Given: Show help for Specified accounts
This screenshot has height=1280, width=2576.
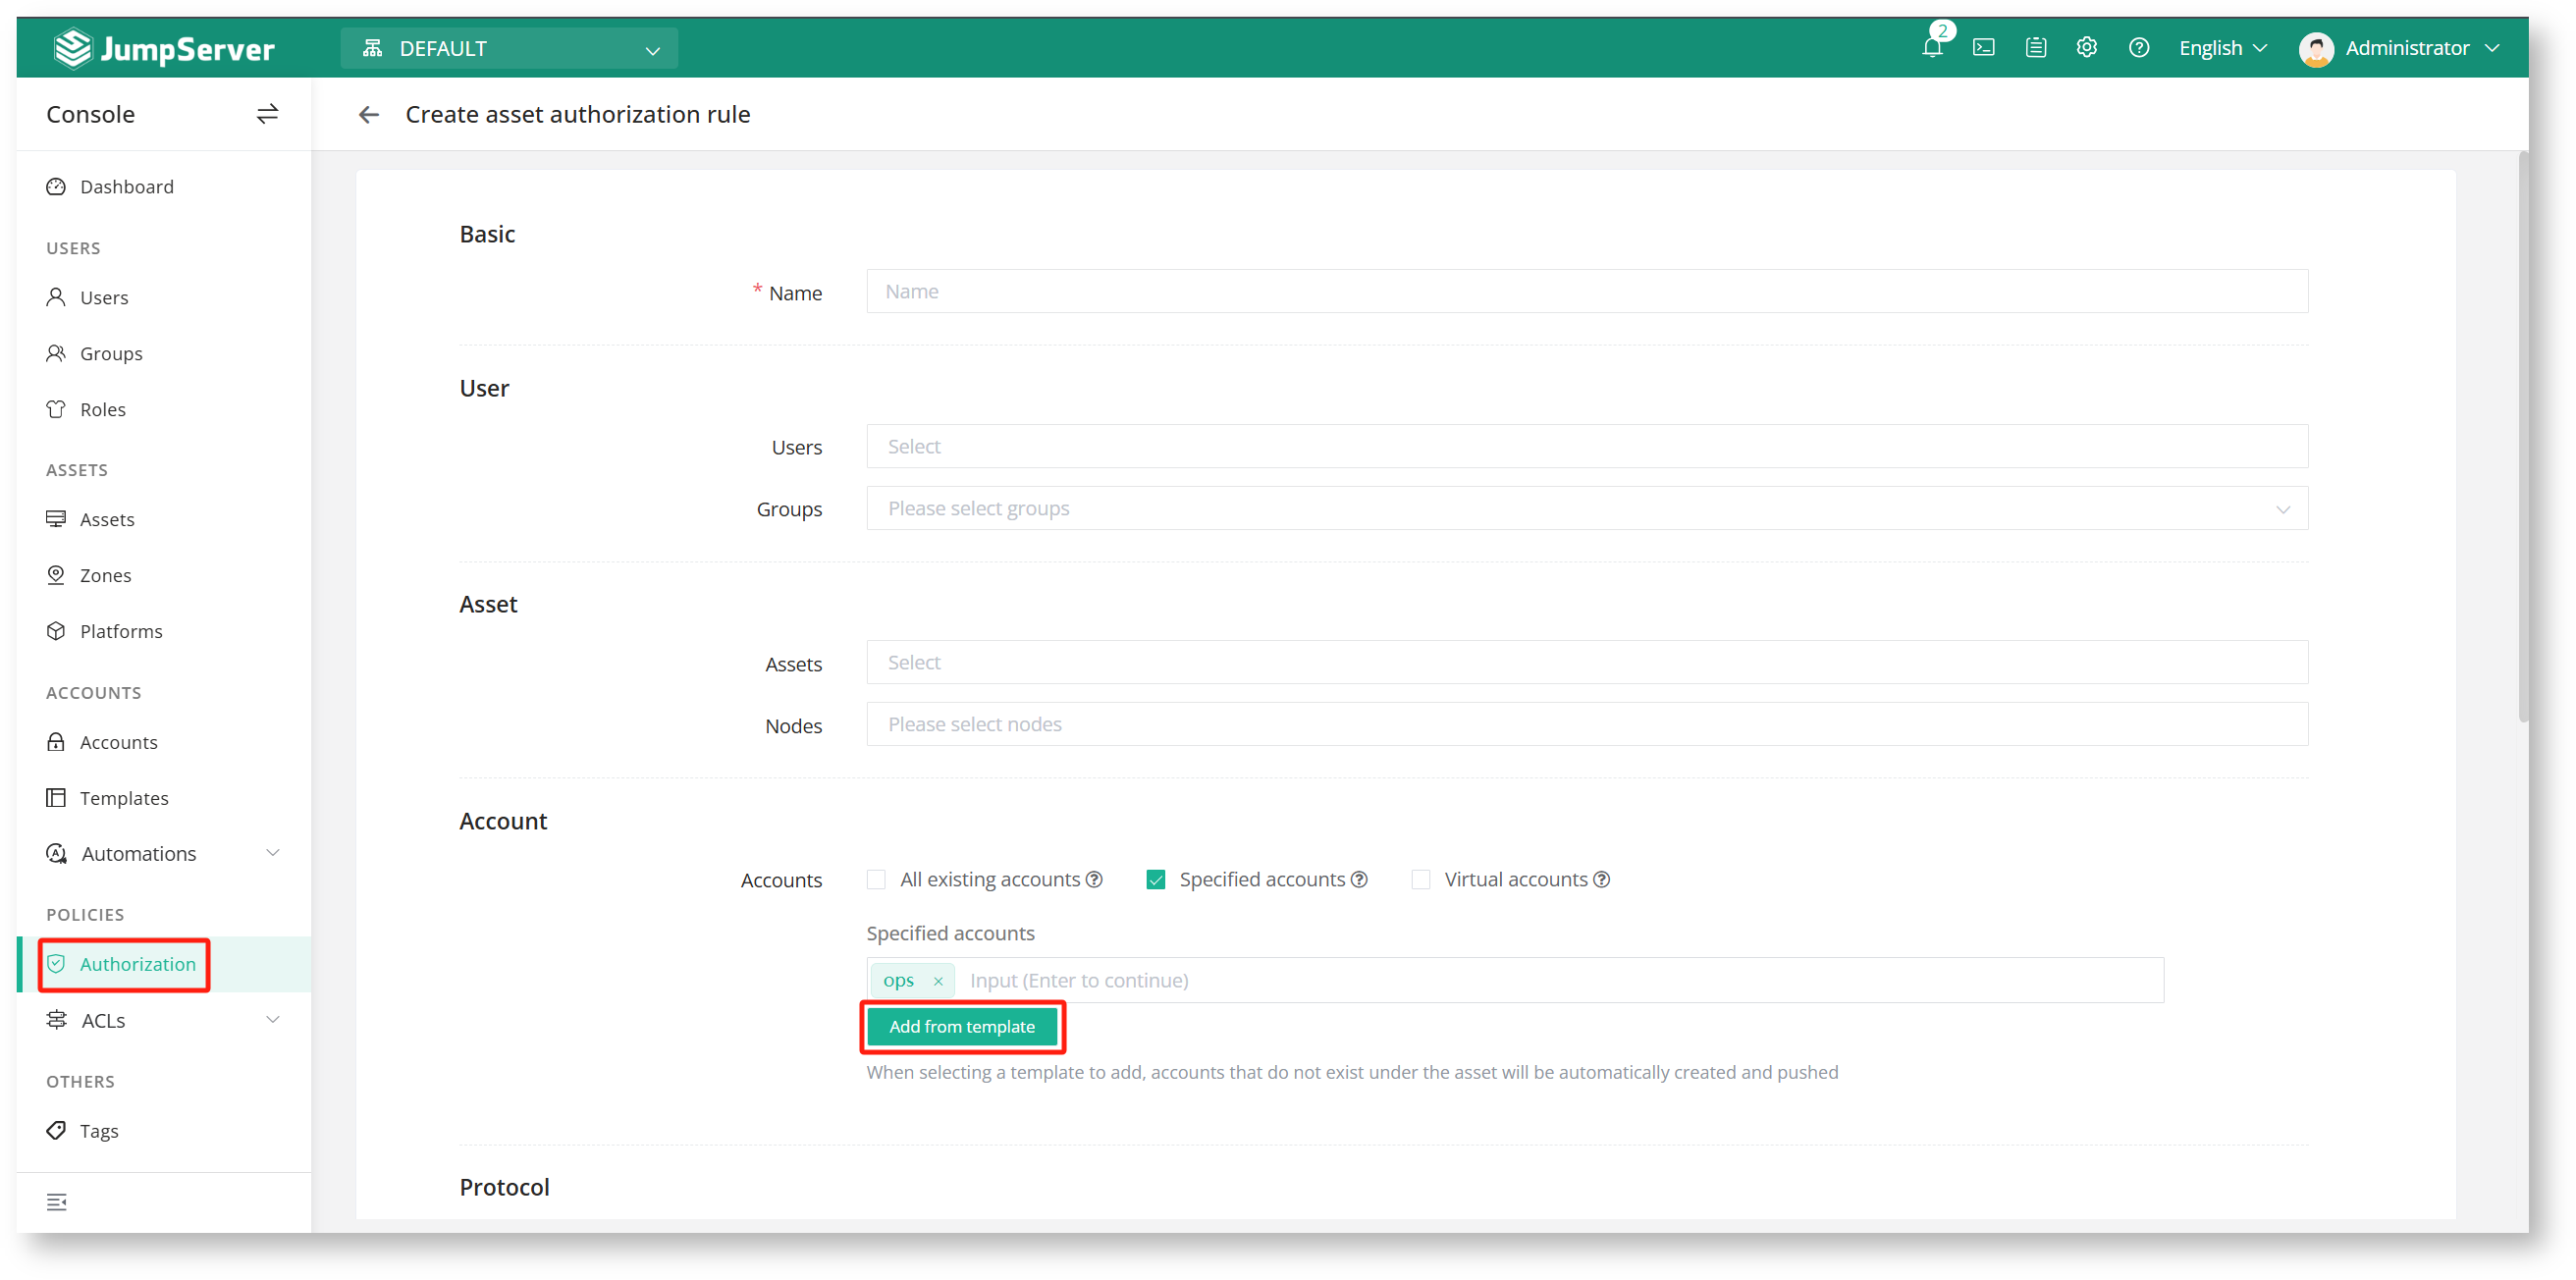Looking at the screenshot, I should click(x=1359, y=880).
